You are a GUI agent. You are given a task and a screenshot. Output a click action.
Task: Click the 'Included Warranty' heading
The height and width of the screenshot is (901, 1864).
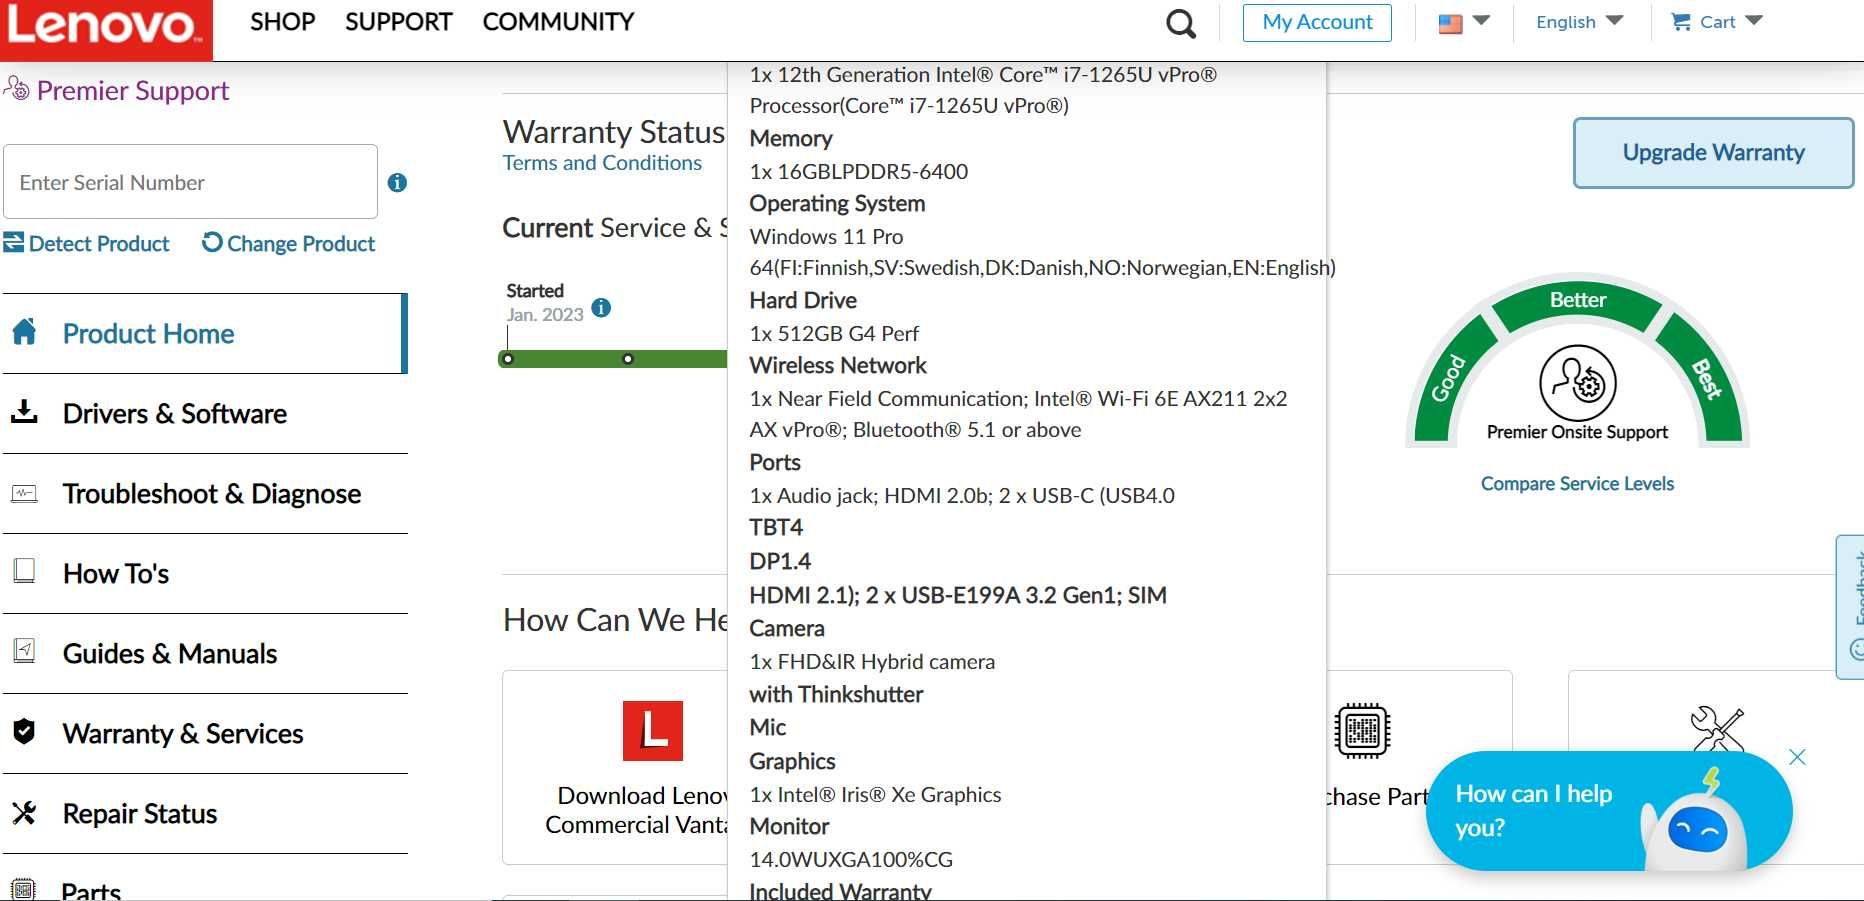[x=840, y=891]
